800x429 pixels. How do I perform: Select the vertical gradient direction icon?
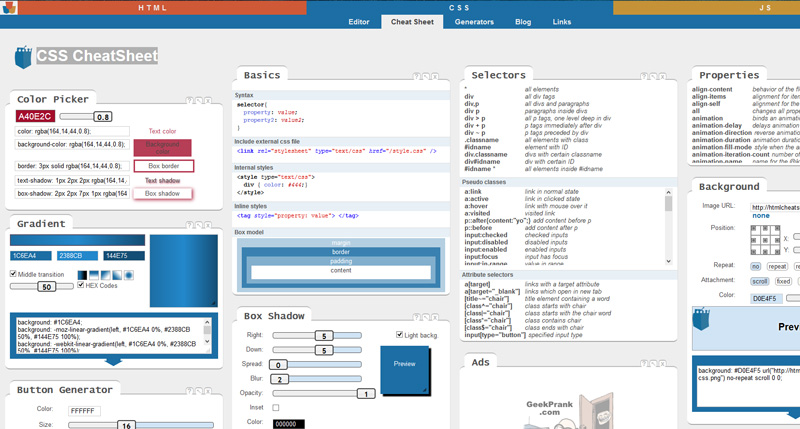[x=94, y=275]
